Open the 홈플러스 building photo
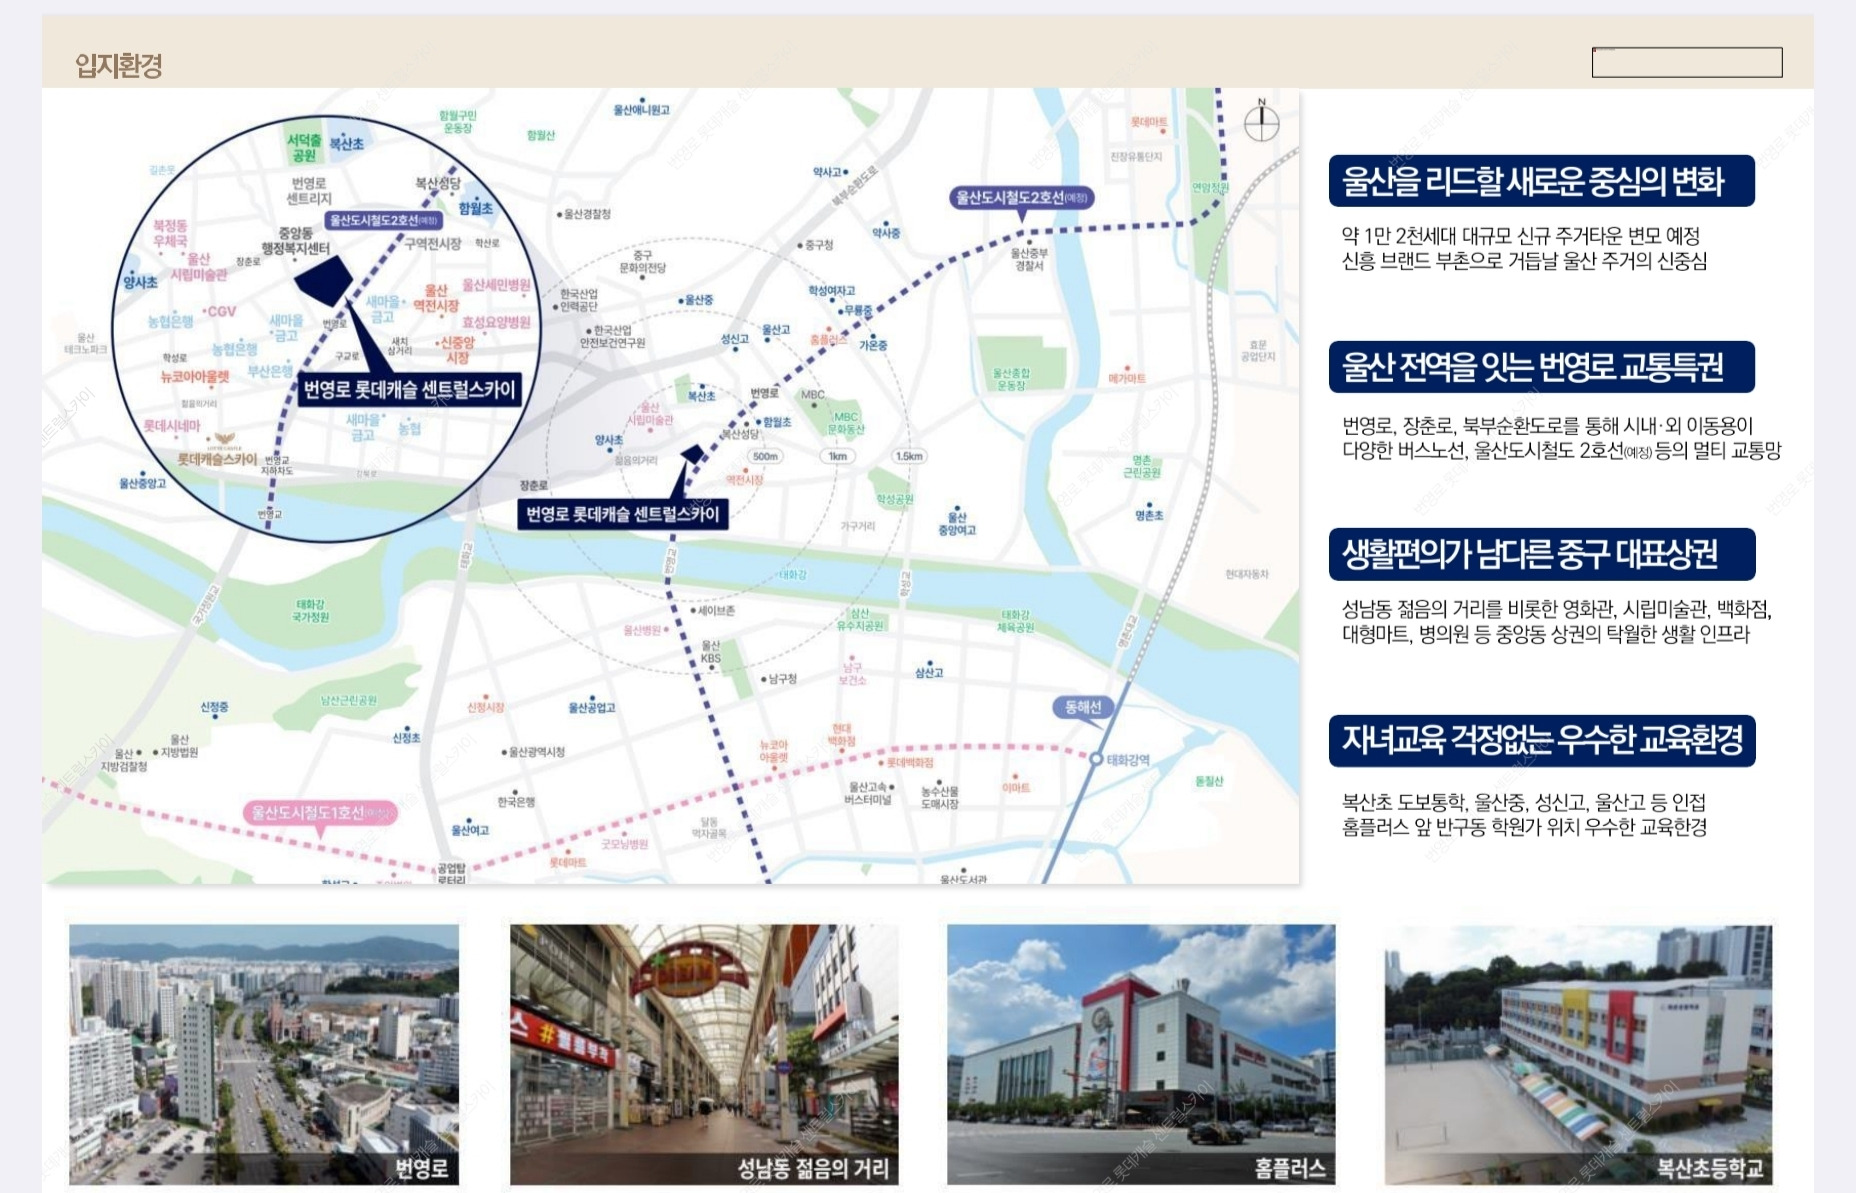The height and width of the screenshot is (1193, 1856). tap(1141, 1054)
